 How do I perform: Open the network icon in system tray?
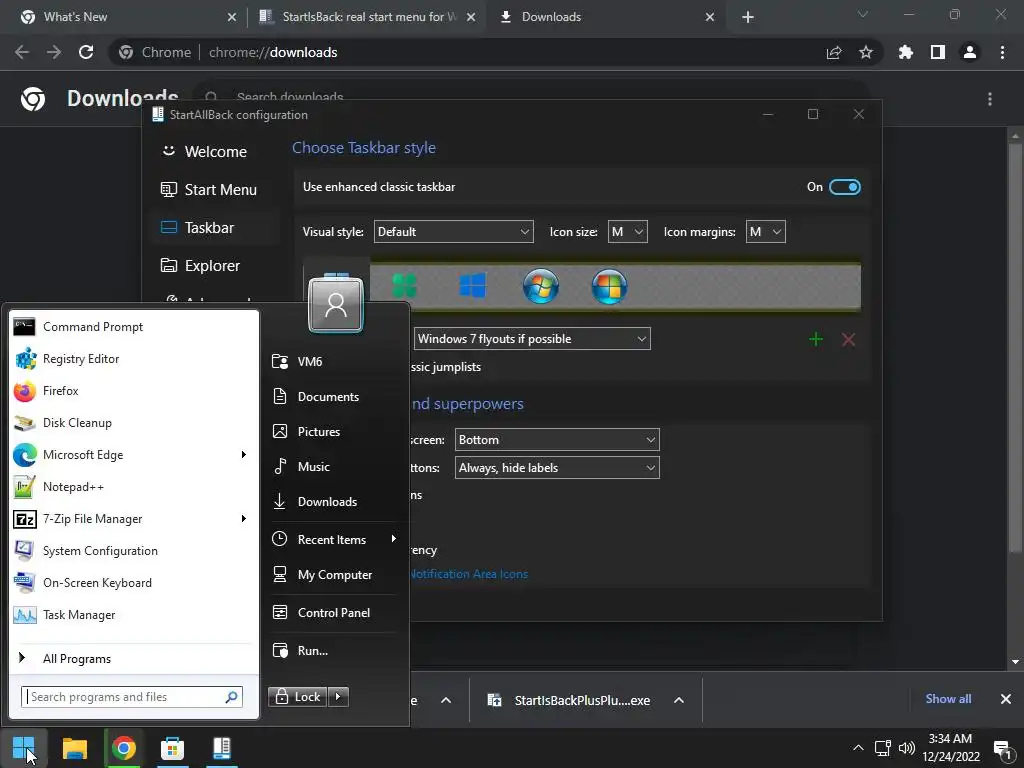pos(883,748)
